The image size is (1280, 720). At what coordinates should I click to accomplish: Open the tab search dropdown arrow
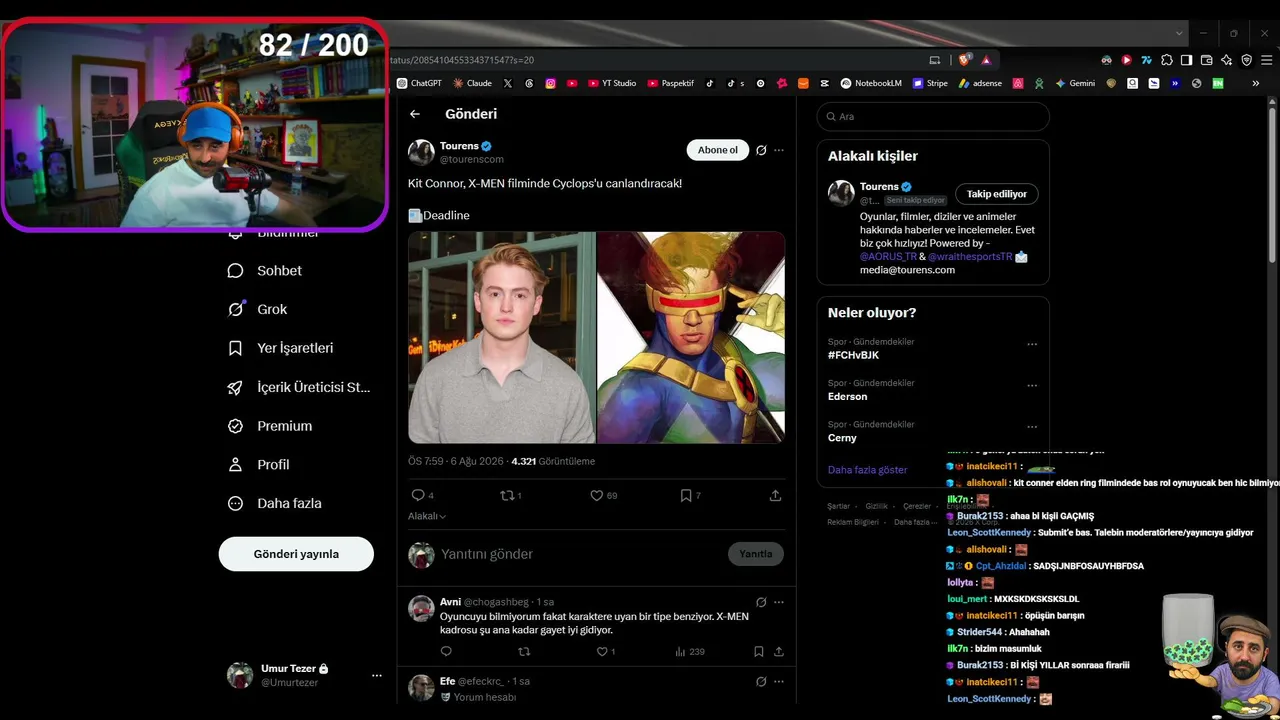[x=1179, y=33]
